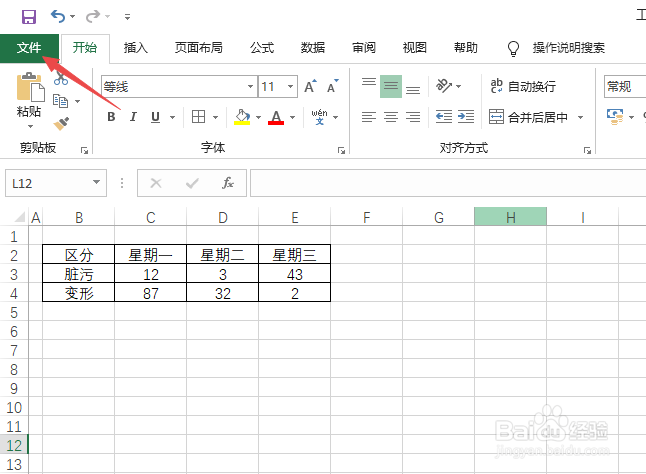Open the fill color palette dropdown
The width and height of the screenshot is (646, 474).
click(x=258, y=118)
